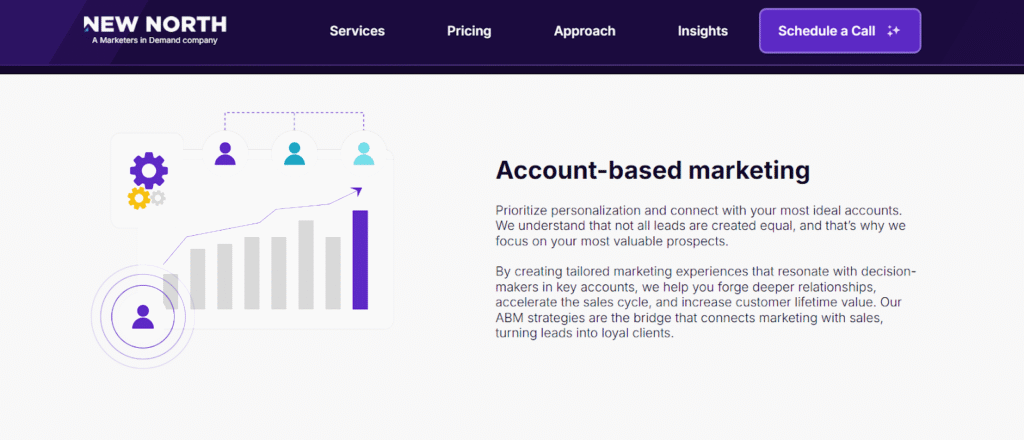This screenshot has height=440, width=1024.
Task: Select the teal person icon at top
Action: pos(294,153)
